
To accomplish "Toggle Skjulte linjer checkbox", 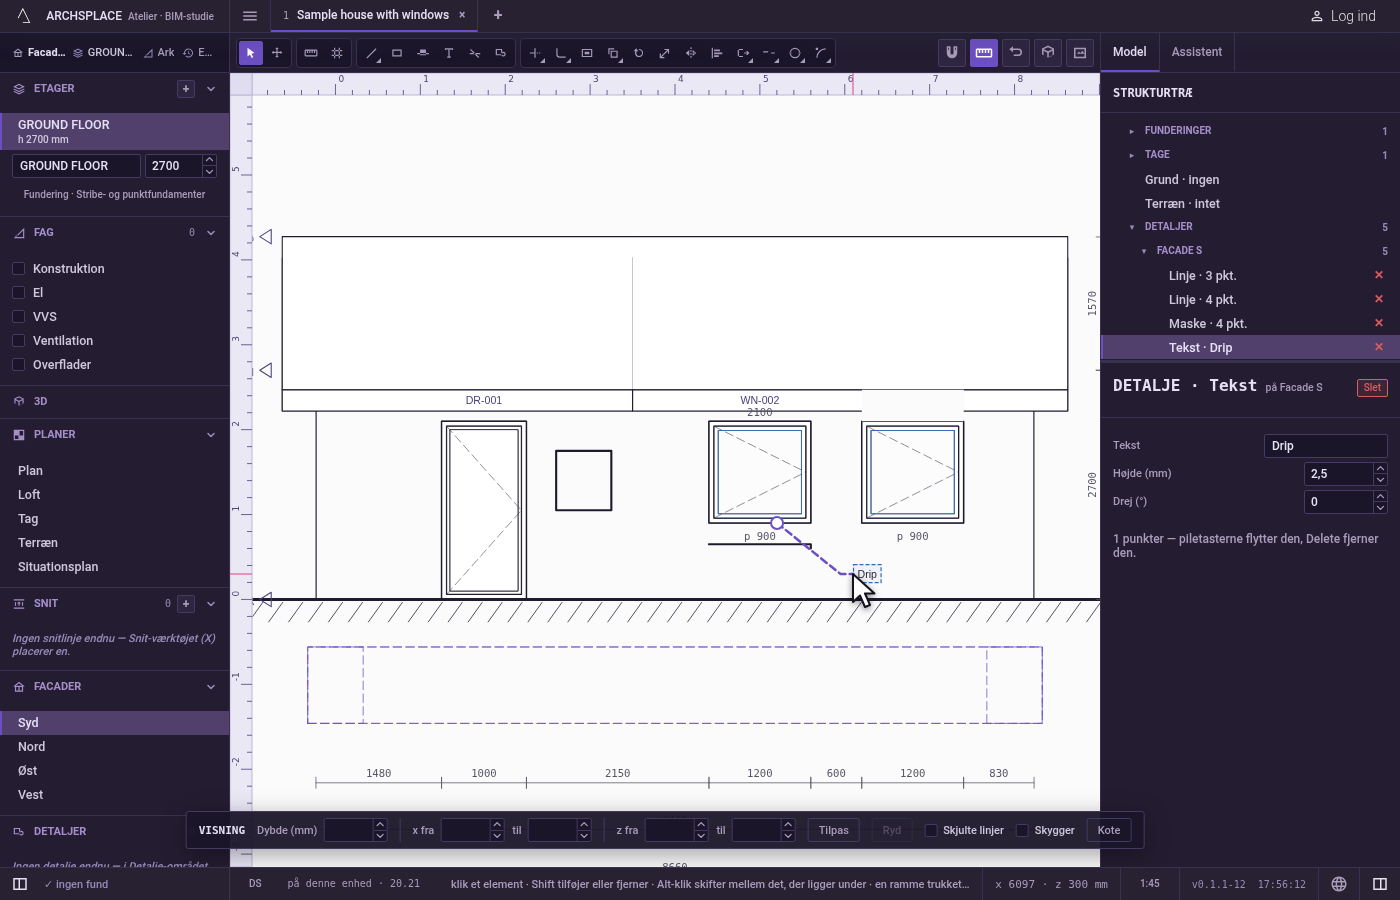I will pyautogui.click(x=931, y=830).
